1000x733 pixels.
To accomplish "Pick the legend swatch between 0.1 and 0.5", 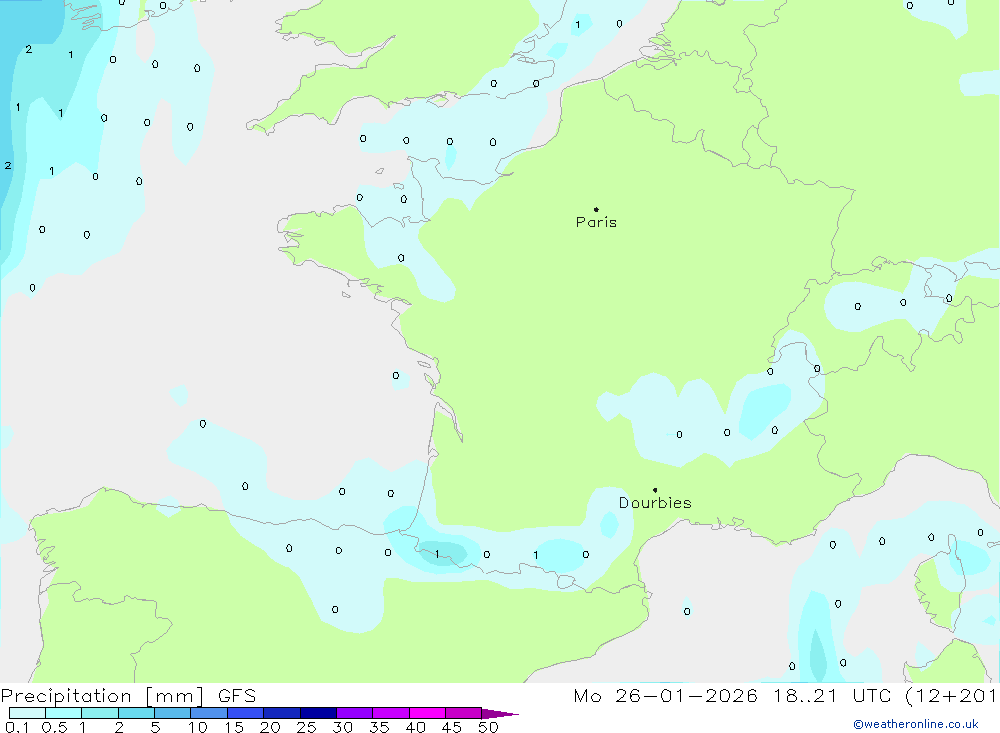I will pyautogui.click(x=27, y=713).
